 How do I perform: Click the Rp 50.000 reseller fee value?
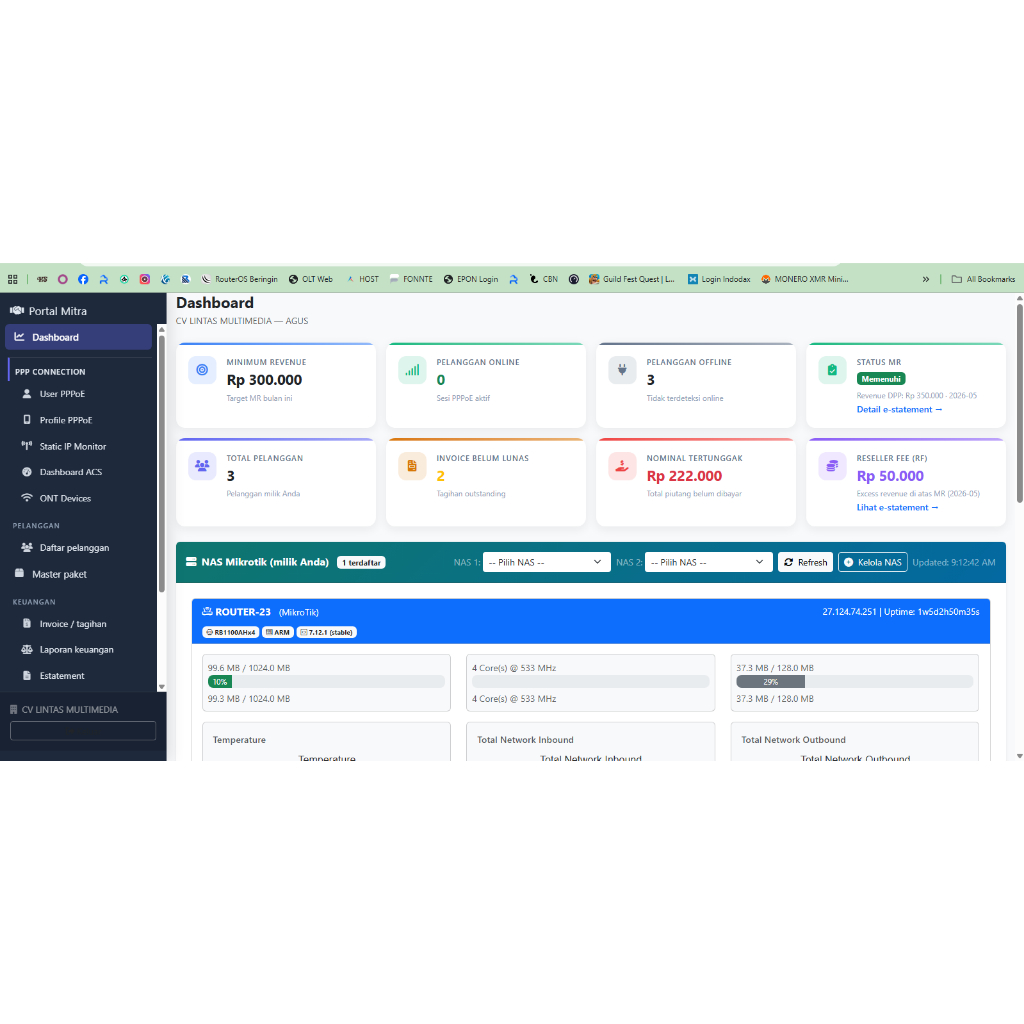890,476
